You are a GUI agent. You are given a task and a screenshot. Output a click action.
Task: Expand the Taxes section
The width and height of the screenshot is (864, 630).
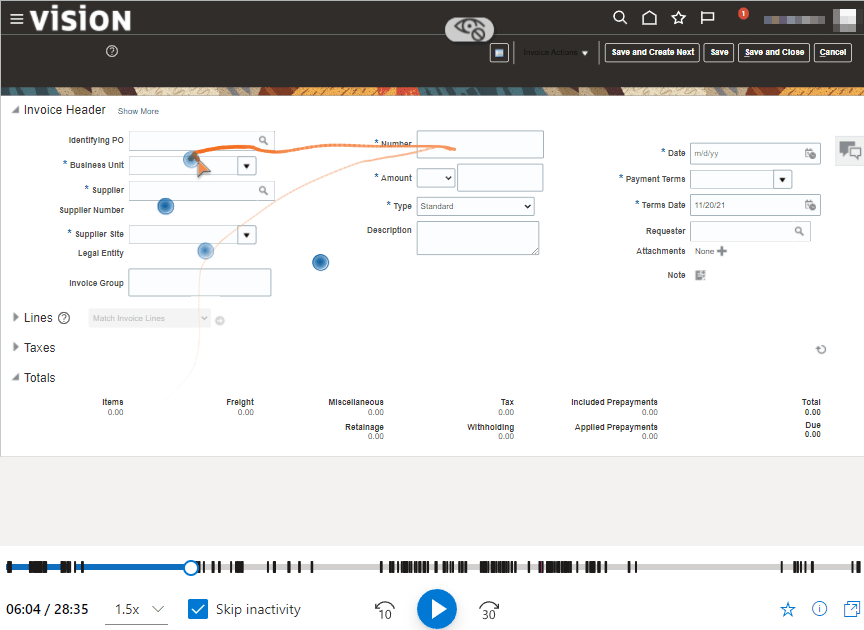click(16, 347)
